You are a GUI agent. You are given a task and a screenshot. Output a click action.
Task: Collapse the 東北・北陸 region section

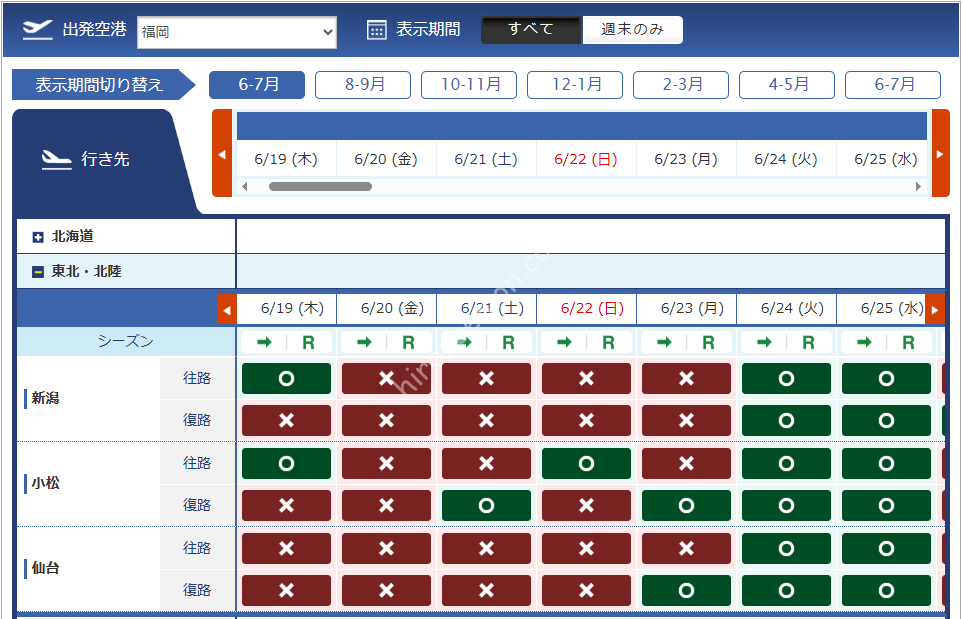pos(38,272)
